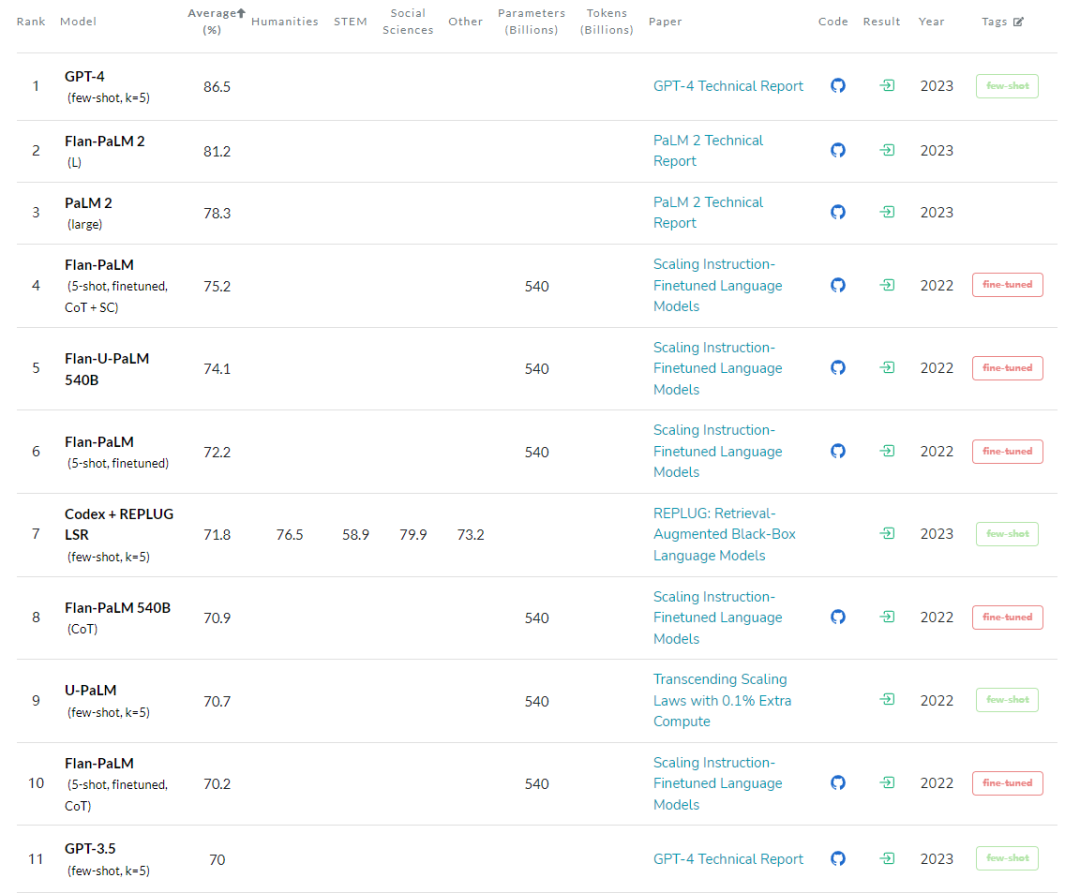
Task: Open GPT-4 Technical Report link in GPT-3.5 row
Action: pyautogui.click(x=728, y=859)
